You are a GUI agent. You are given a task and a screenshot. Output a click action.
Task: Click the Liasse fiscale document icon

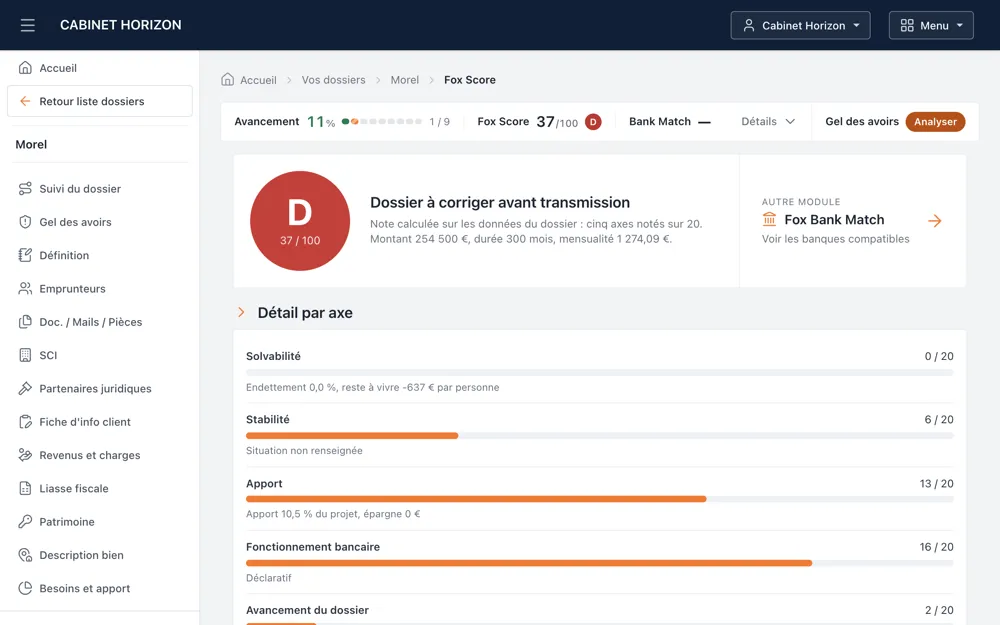(25, 489)
